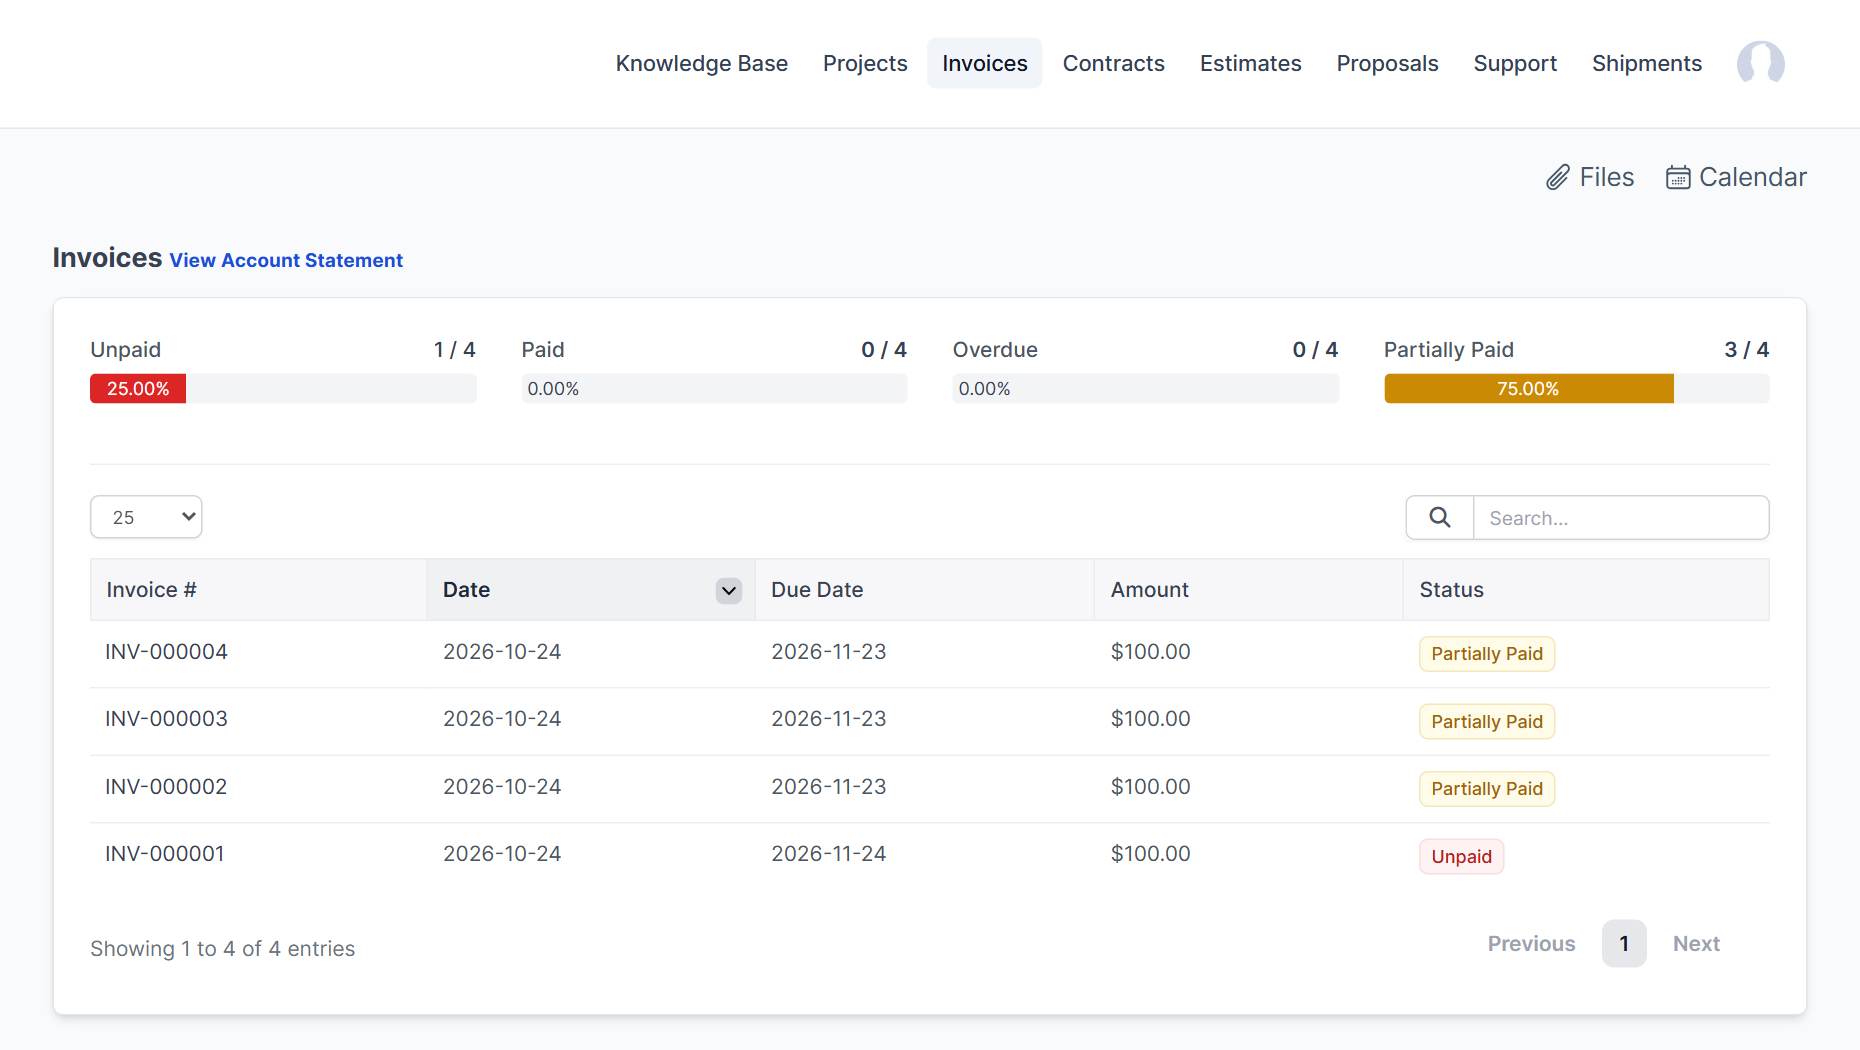Click the Unpaid status badge for INV-000001

(1461, 857)
